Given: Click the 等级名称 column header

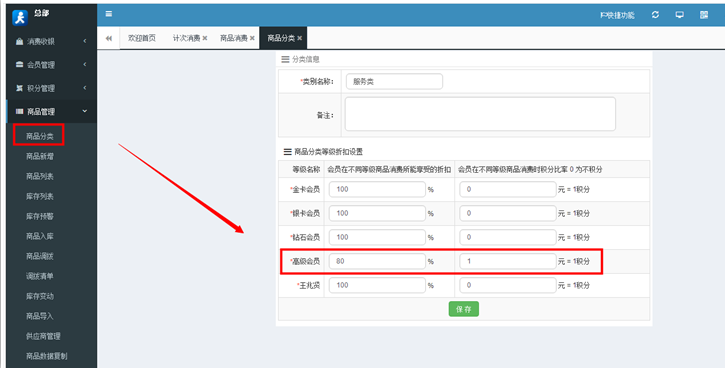Looking at the screenshot, I should (x=306, y=170).
